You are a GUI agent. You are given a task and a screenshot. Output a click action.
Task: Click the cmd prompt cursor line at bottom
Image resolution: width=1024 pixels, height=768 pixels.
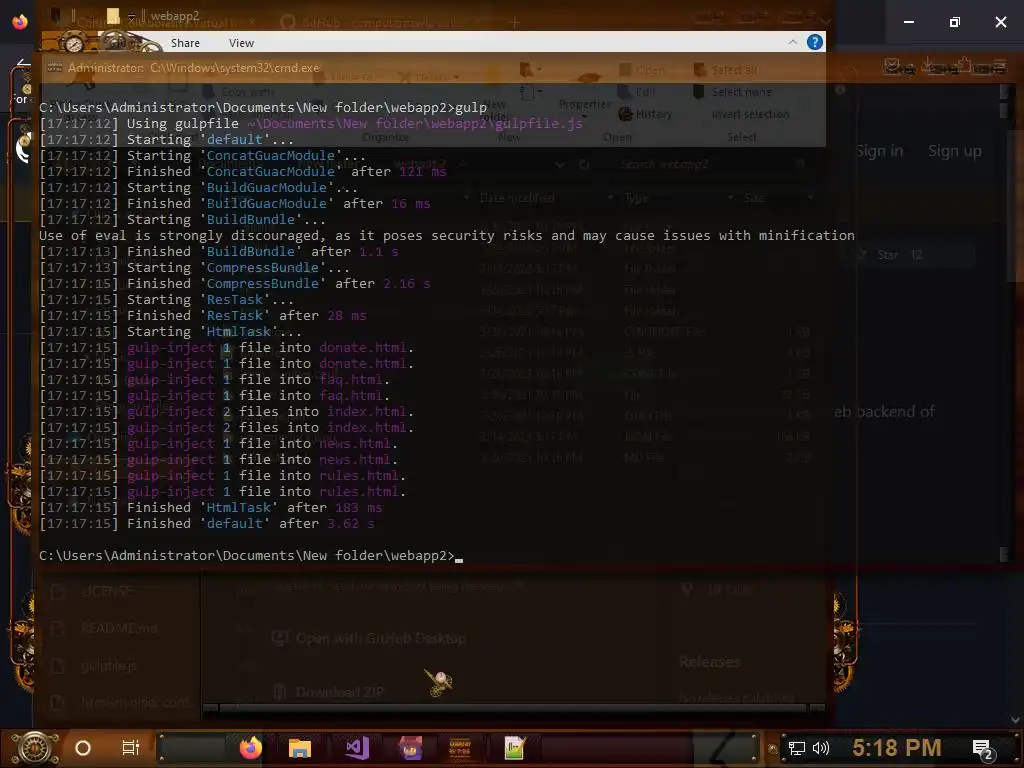(251, 556)
